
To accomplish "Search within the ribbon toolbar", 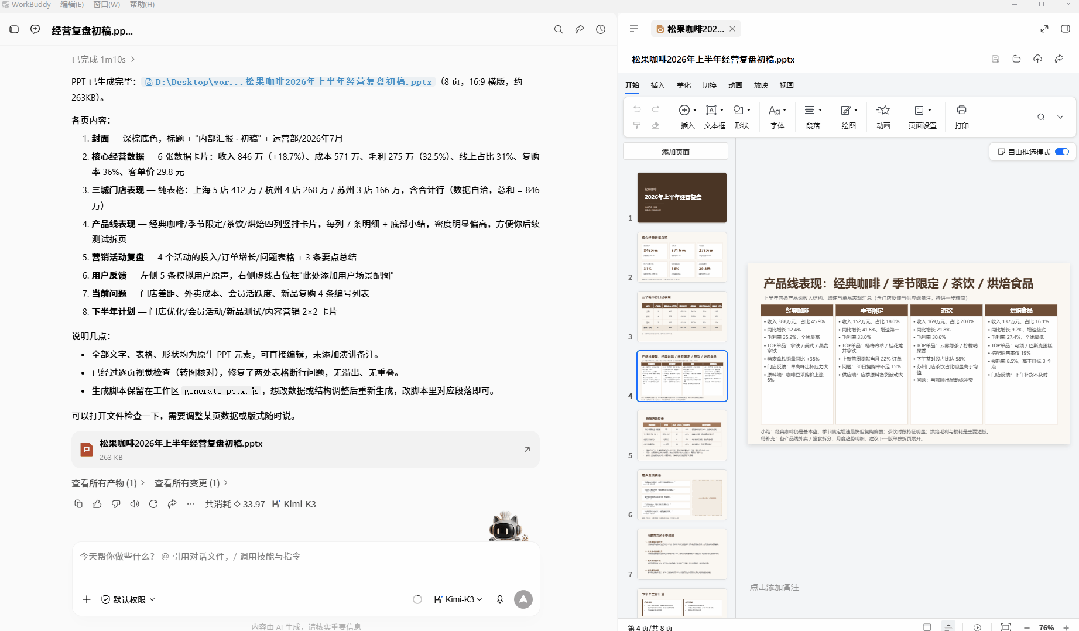I will (x=1040, y=116).
